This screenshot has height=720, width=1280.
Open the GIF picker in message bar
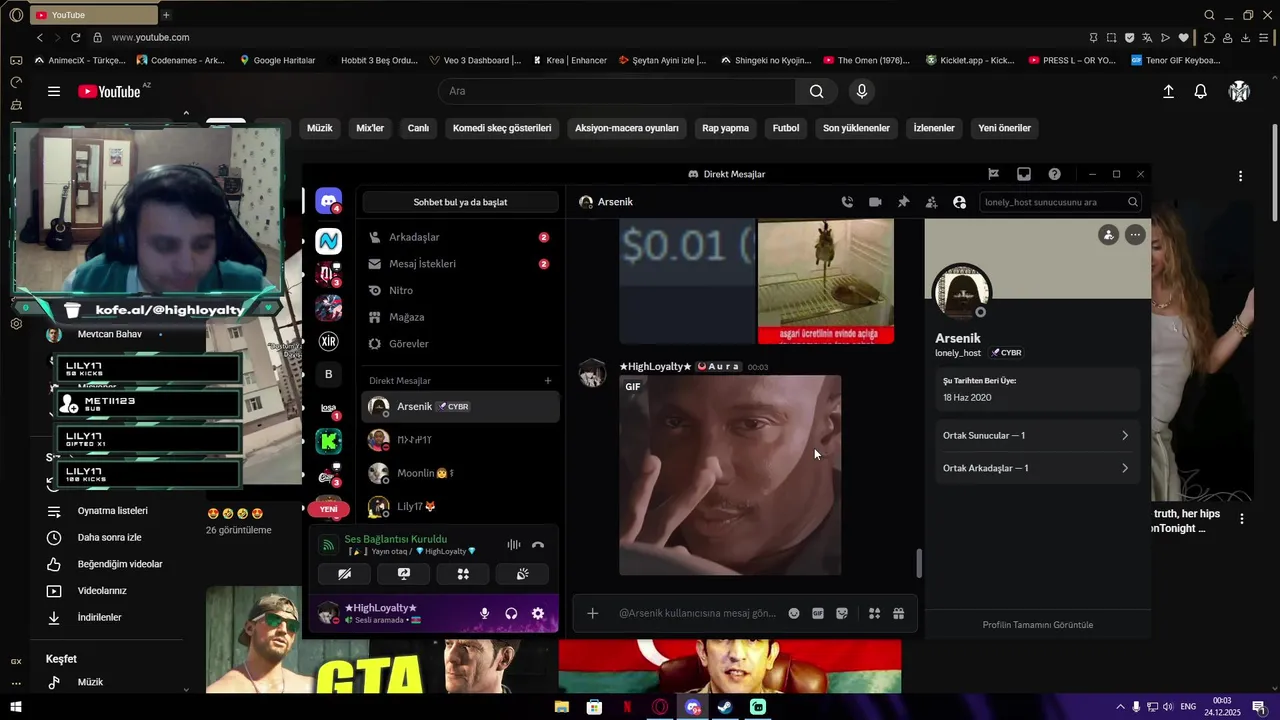coord(818,613)
